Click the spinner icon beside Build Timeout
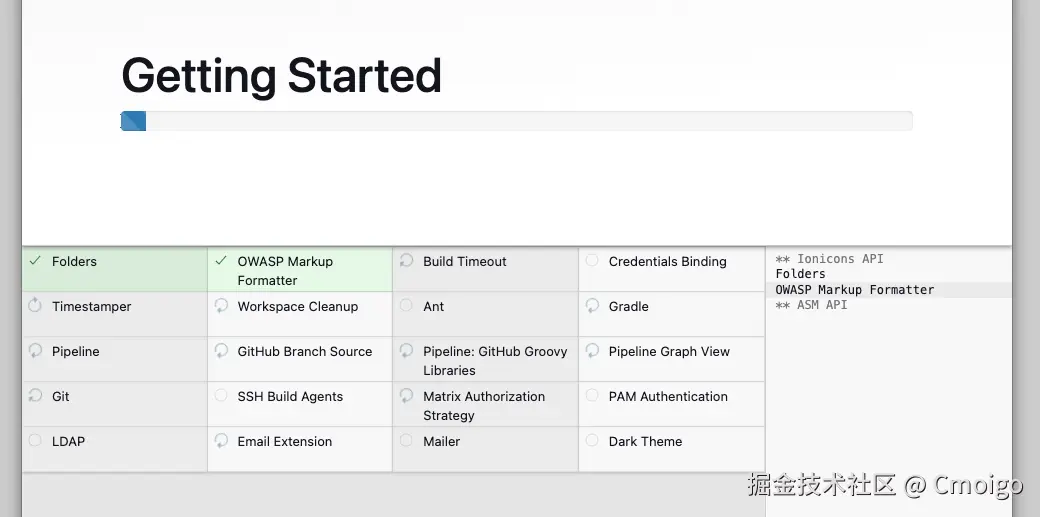The image size is (1040, 517). click(406, 261)
